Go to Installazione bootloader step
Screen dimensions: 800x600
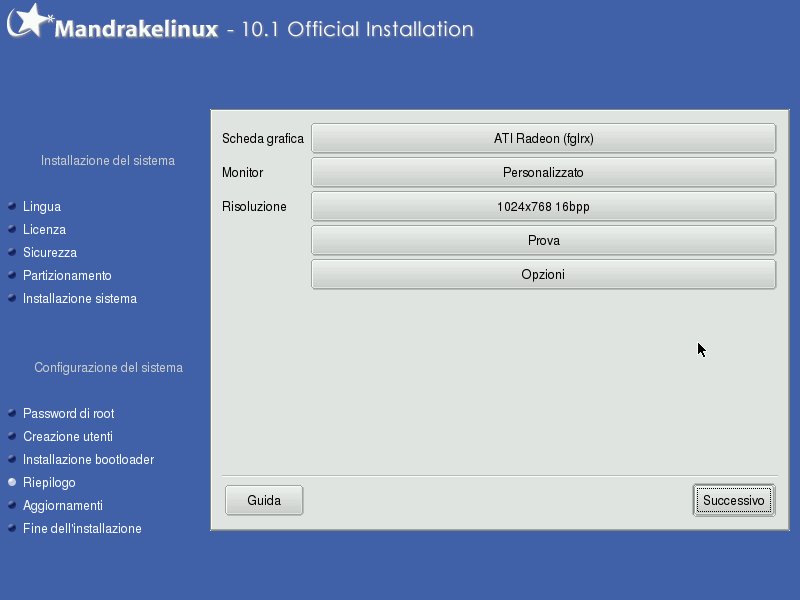pyautogui.click(x=88, y=460)
